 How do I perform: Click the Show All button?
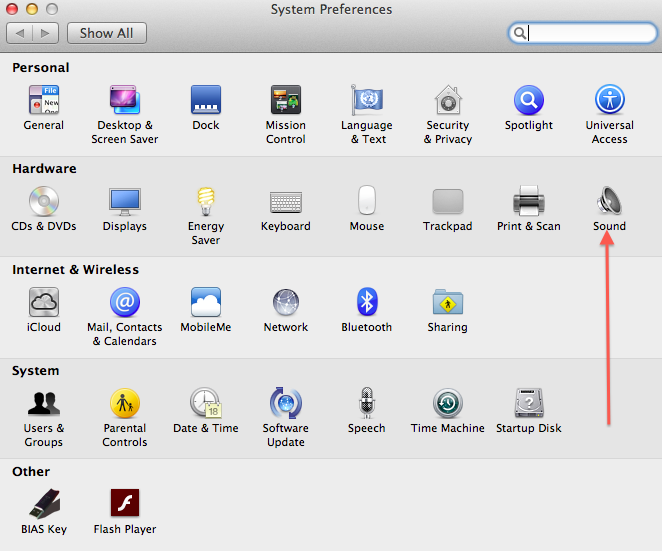(107, 33)
